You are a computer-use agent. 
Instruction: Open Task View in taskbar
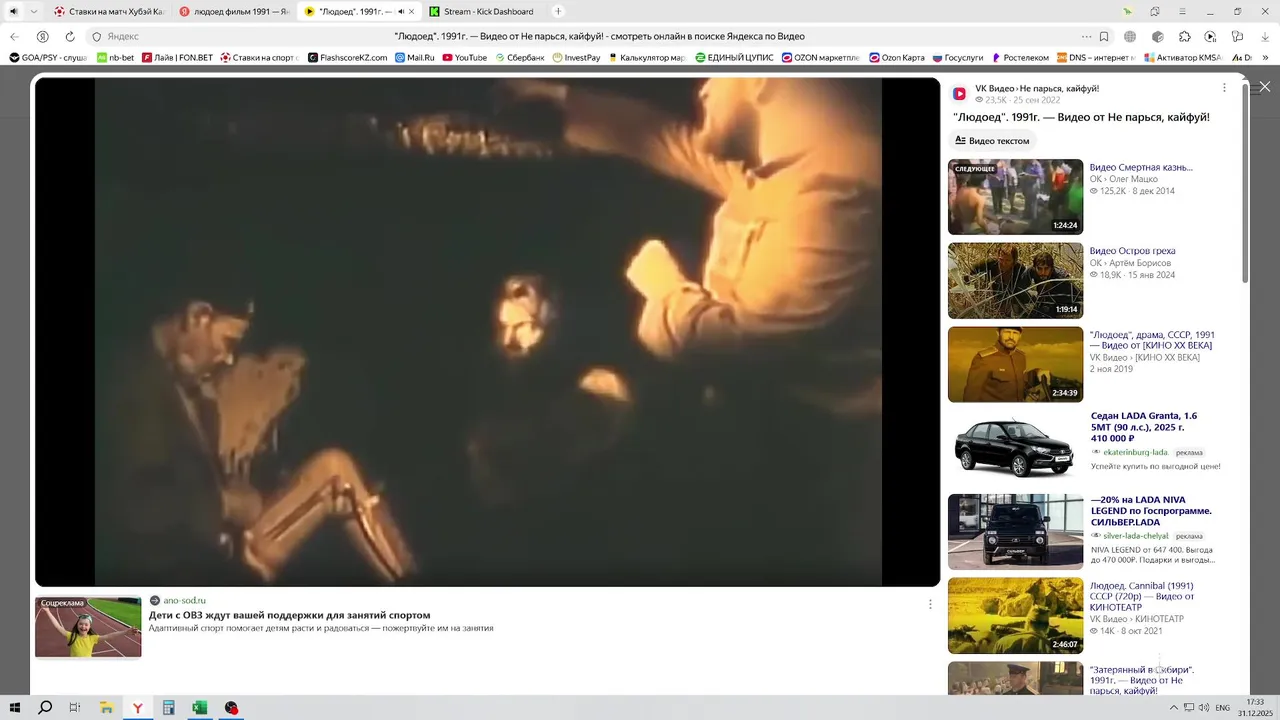pyautogui.click(x=75, y=708)
